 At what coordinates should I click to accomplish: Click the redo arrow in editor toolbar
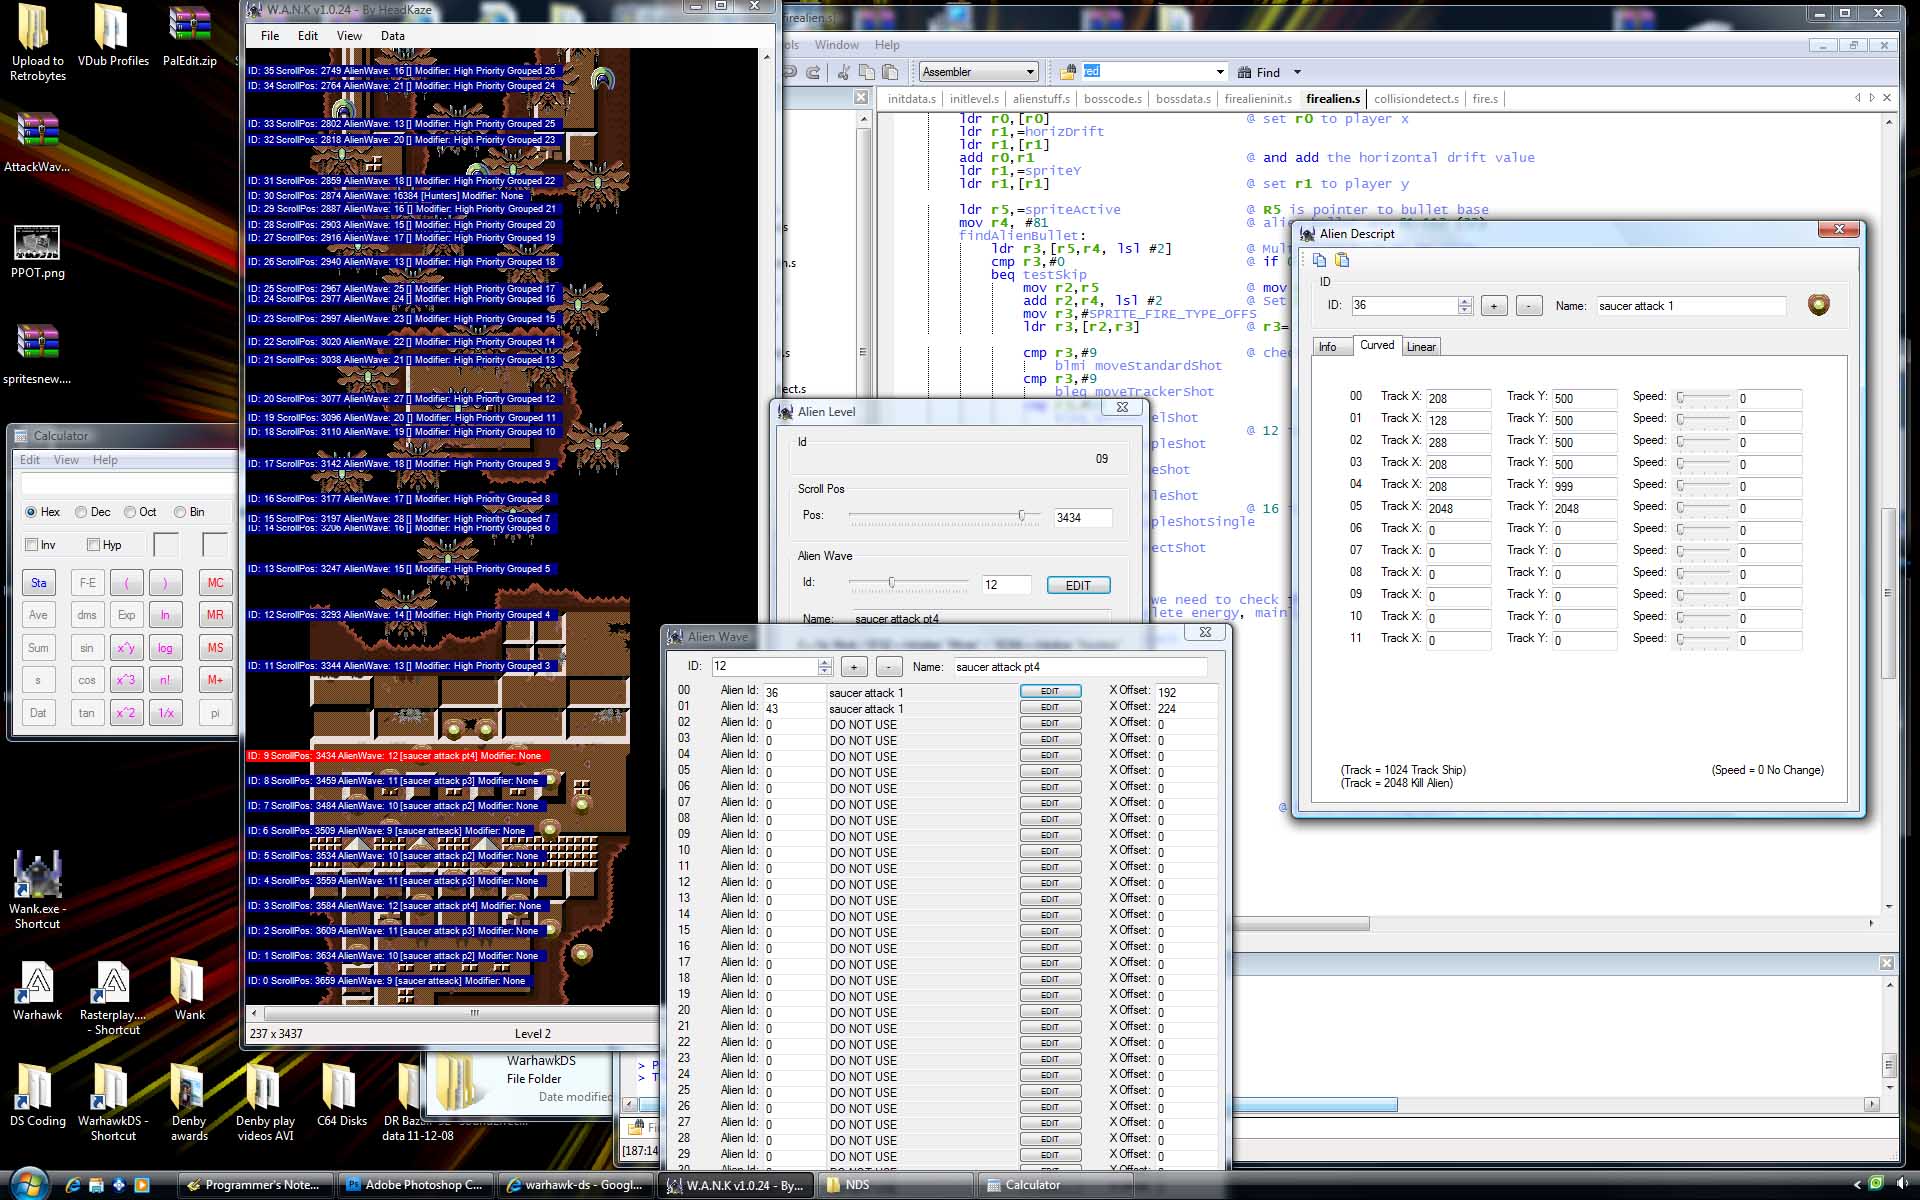tap(813, 72)
